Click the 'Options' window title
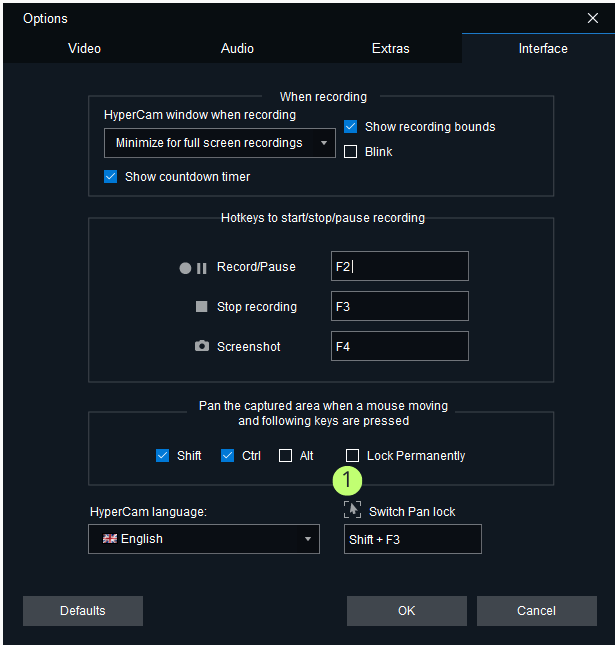The image size is (615, 645). [45, 19]
